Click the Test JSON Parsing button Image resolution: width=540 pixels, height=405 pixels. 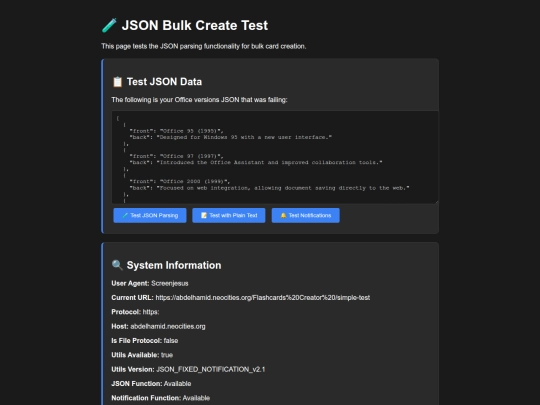coord(150,215)
